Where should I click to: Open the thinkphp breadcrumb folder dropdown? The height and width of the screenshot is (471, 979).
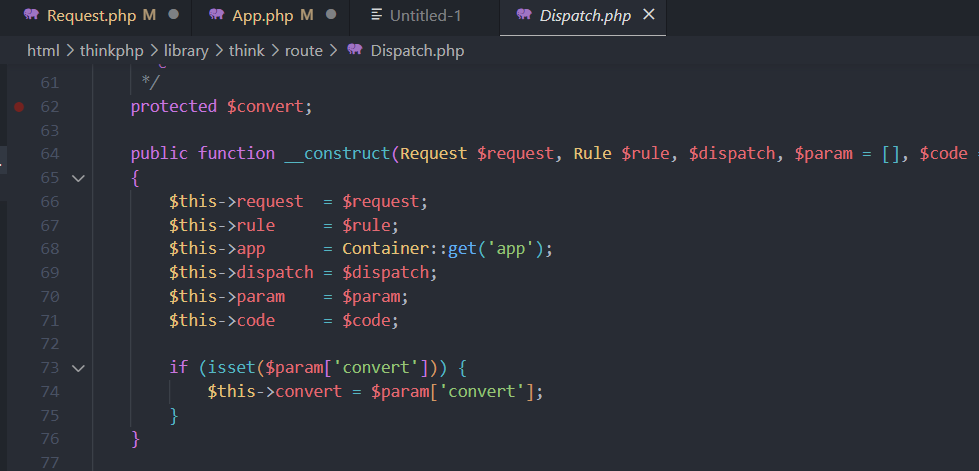click(x=112, y=50)
